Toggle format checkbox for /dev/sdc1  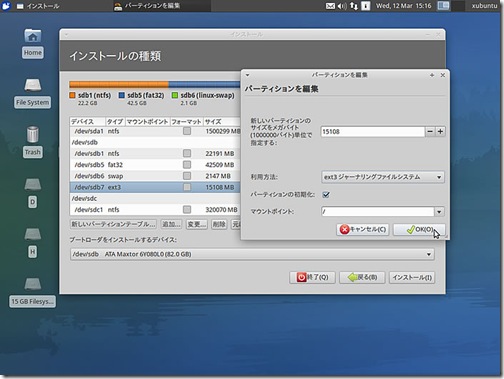pos(187,209)
